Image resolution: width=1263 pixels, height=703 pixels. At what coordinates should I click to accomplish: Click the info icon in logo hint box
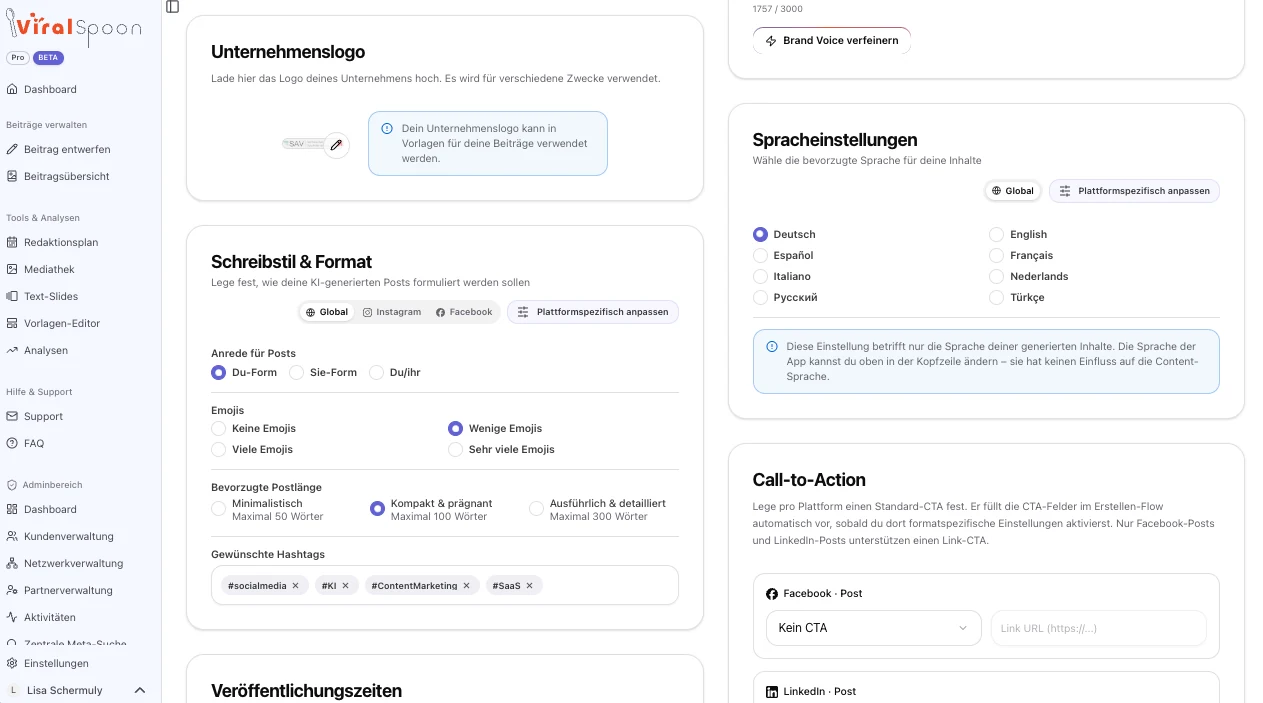tap(386, 129)
